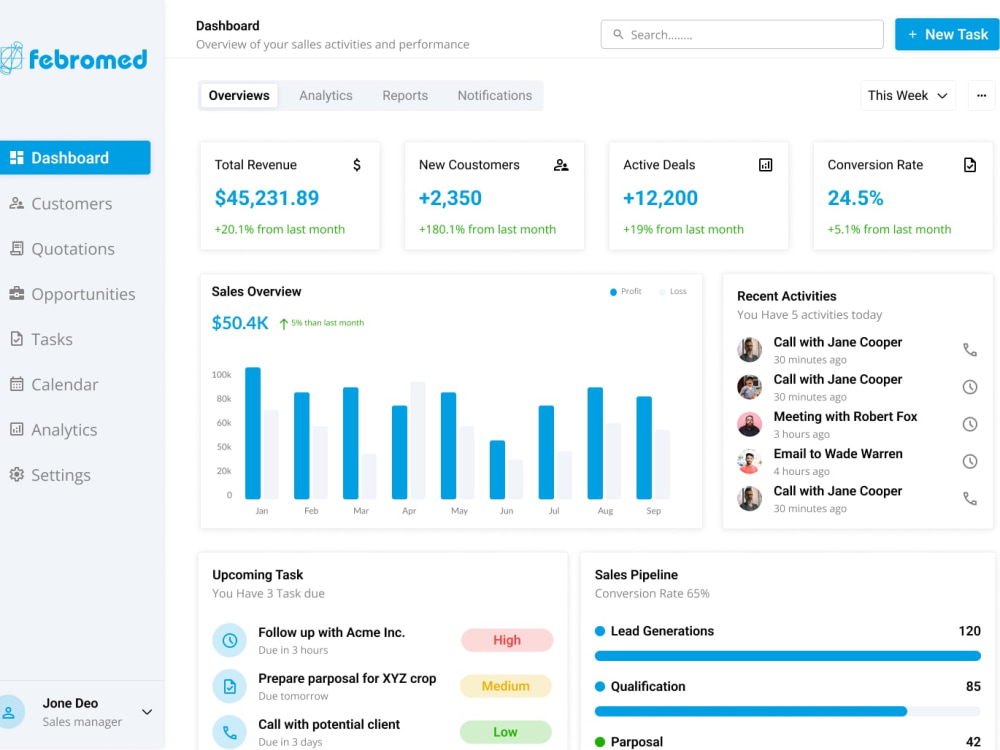Expand the Jone Deo profile chevron
The height and width of the screenshot is (750, 1000).
147,712
